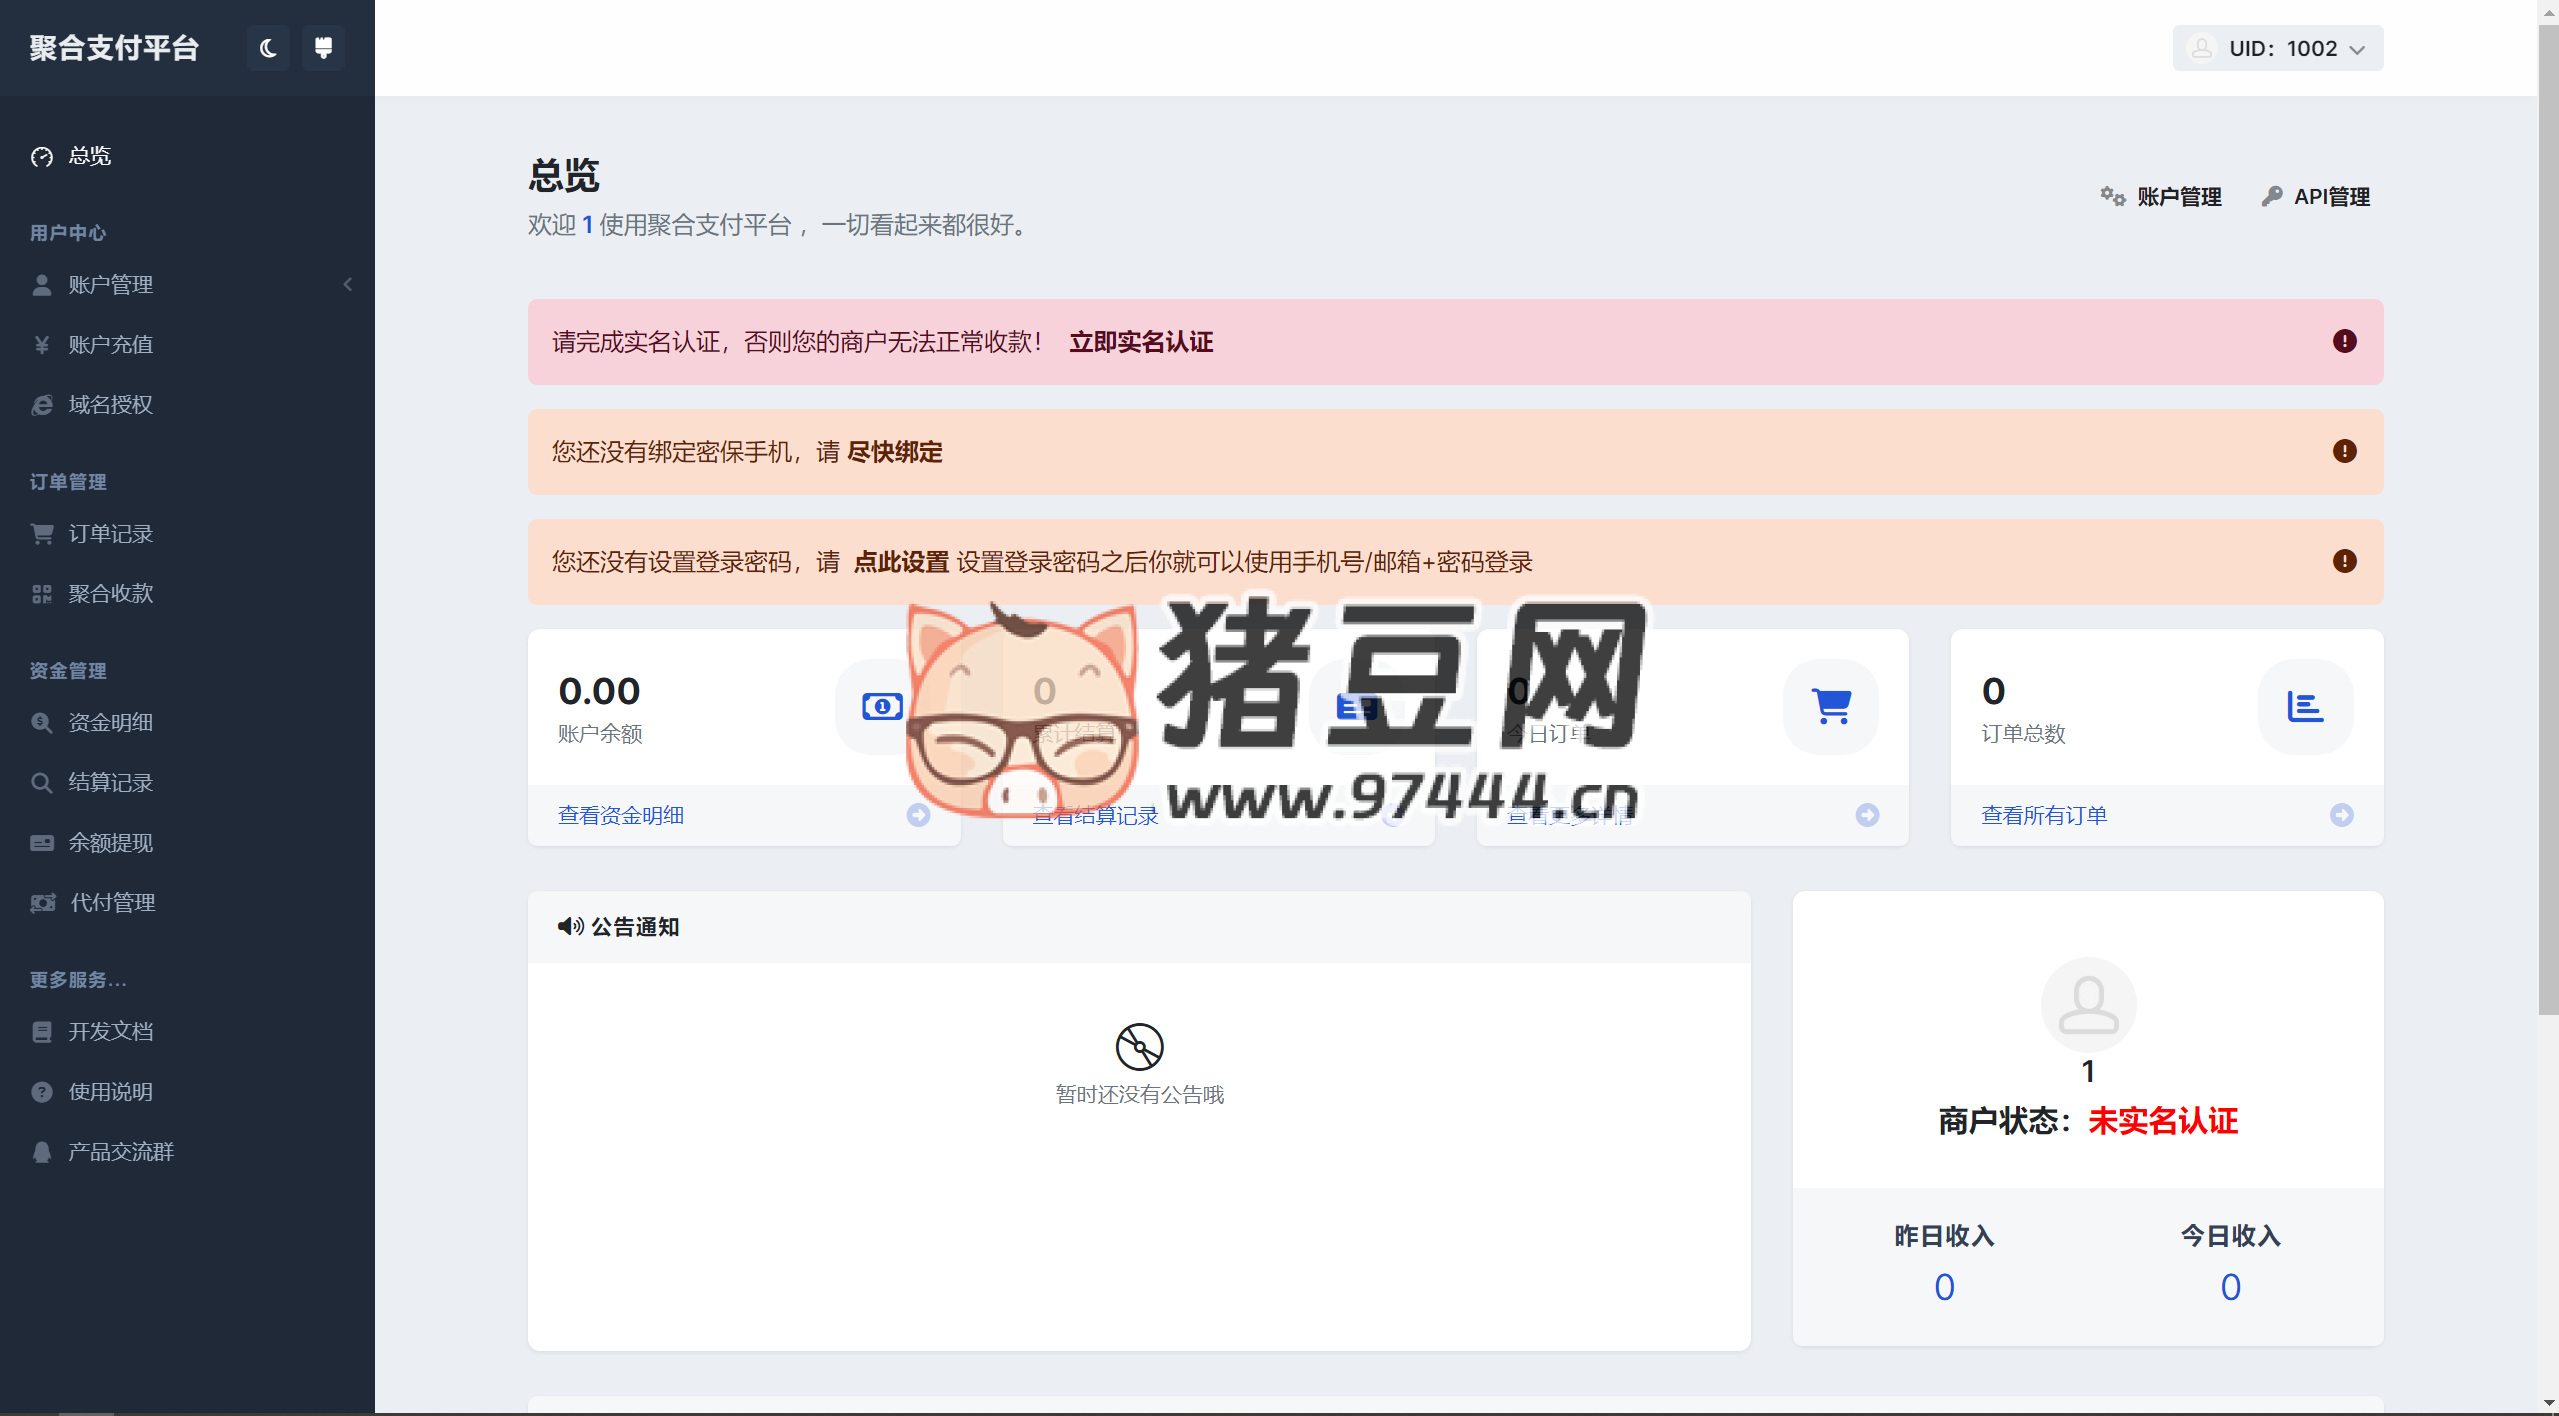Click the no-announcement compass icon
The height and width of the screenshot is (1416, 2559).
[1139, 1047]
